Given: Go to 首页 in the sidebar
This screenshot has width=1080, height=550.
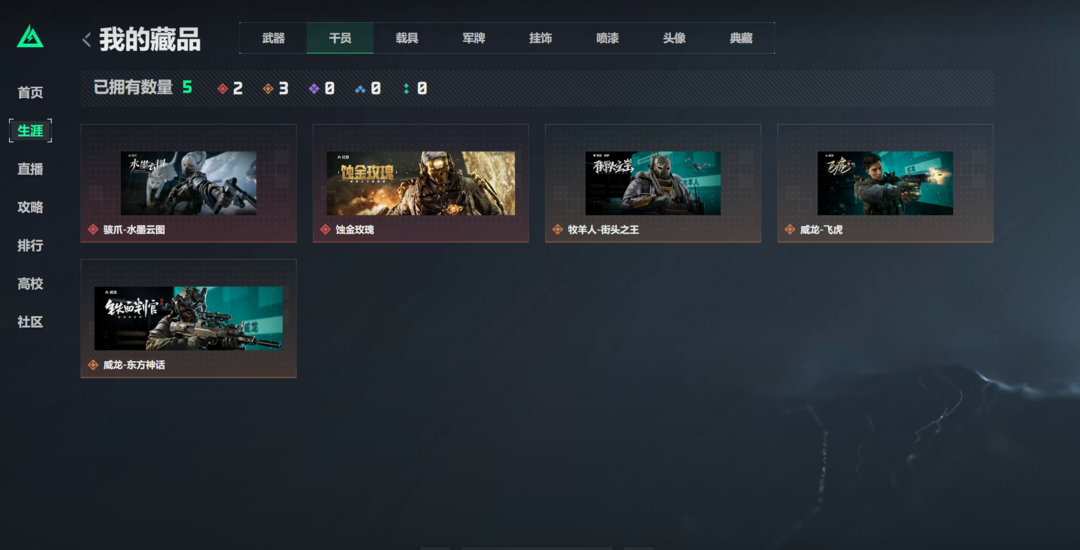Looking at the screenshot, I should pos(30,92).
